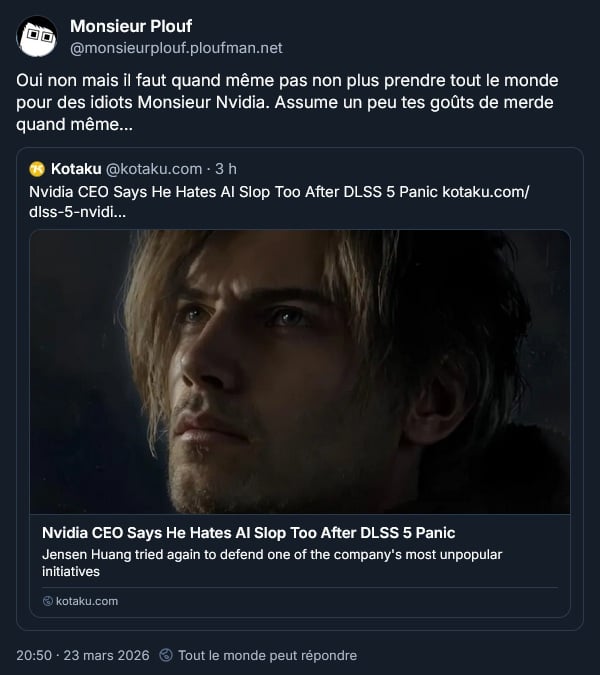Click the globe icon next to the reply setting
The image size is (600, 675).
[165, 656]
